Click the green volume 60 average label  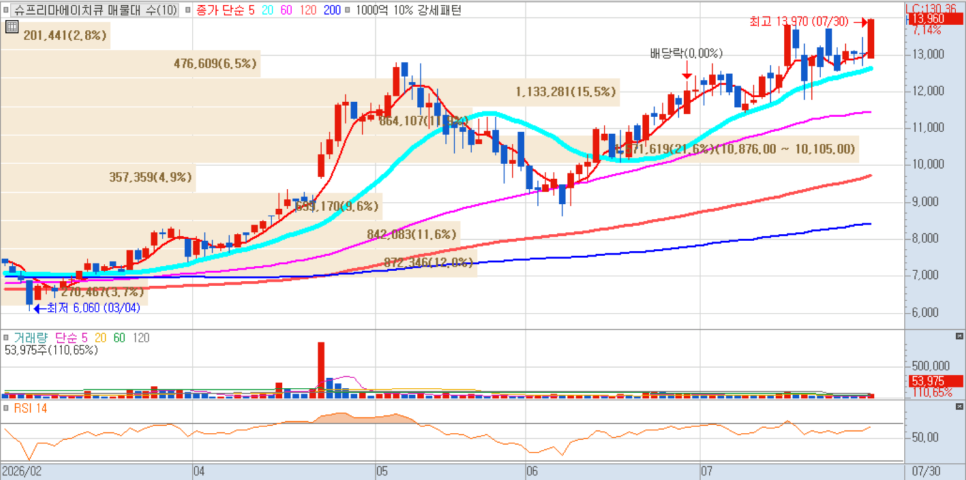119,338
